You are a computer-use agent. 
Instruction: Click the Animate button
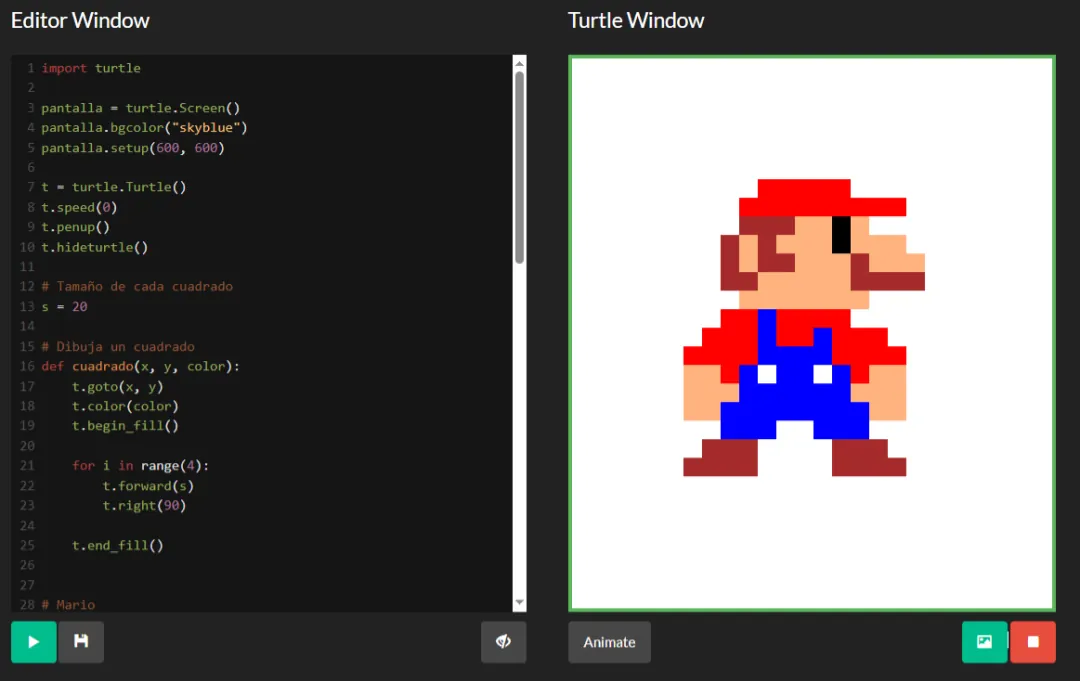coord(610,642)
